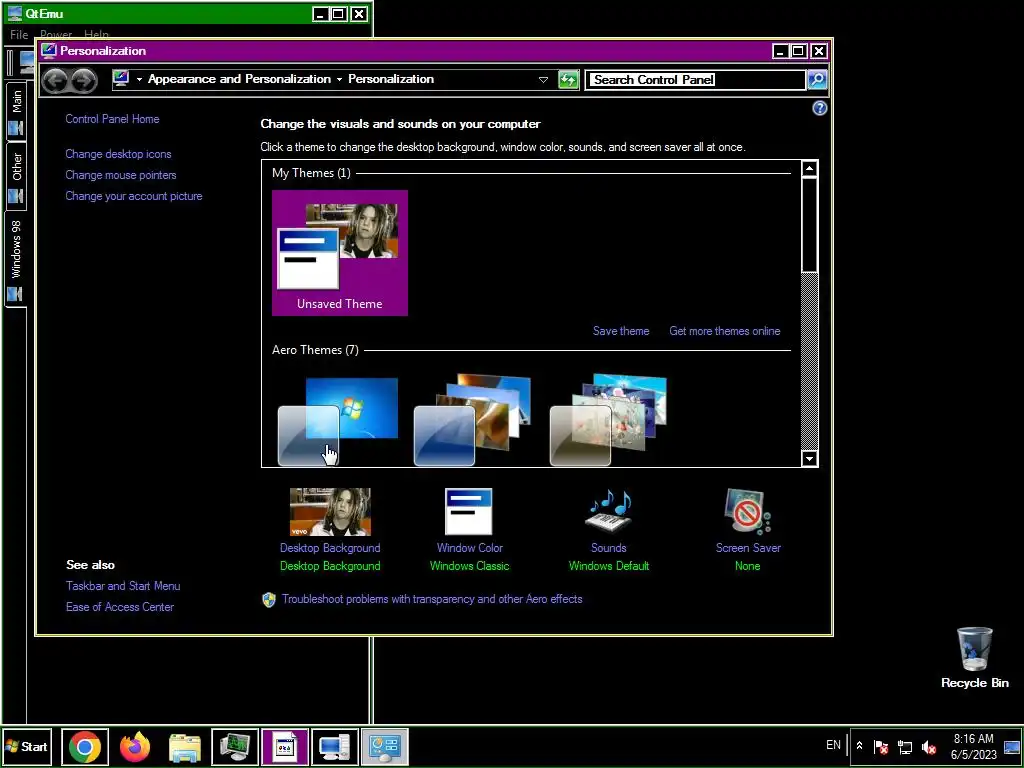Go forward with the Forward arrow
This screenshot has height=768, width=1024.
point(84,80)
